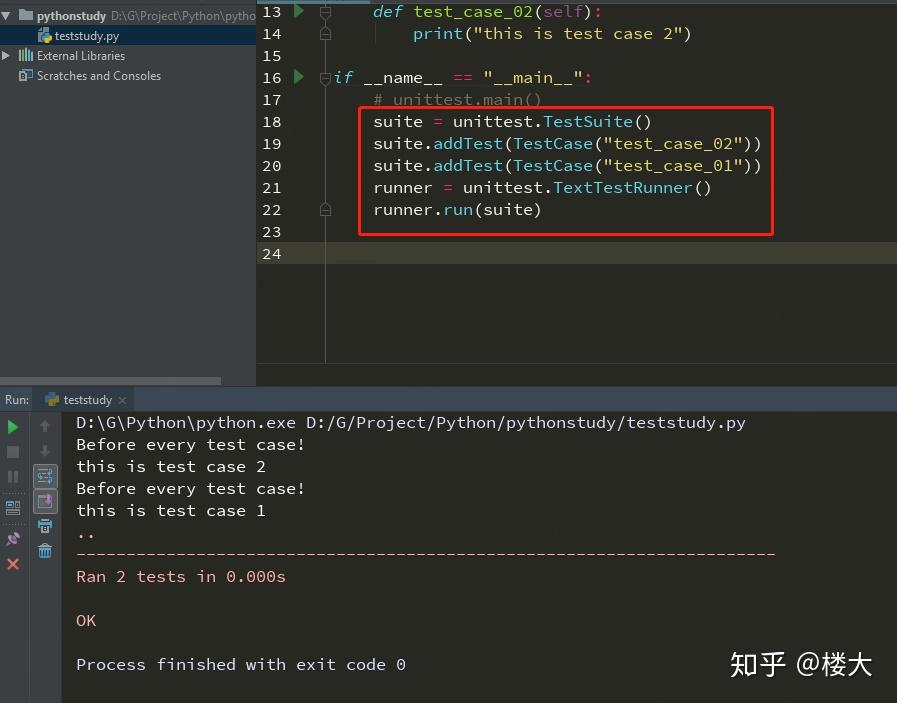Viewport: 897px width, 703px height.
Task: Expand External Libraries
Action: (x=5, y=56)
